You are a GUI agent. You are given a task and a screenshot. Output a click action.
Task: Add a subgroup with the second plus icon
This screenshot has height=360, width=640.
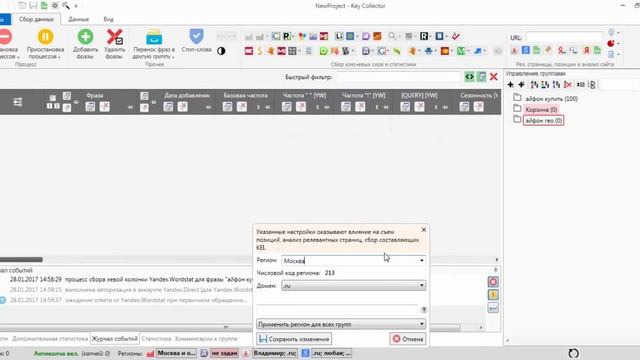(x=521, y=84)
